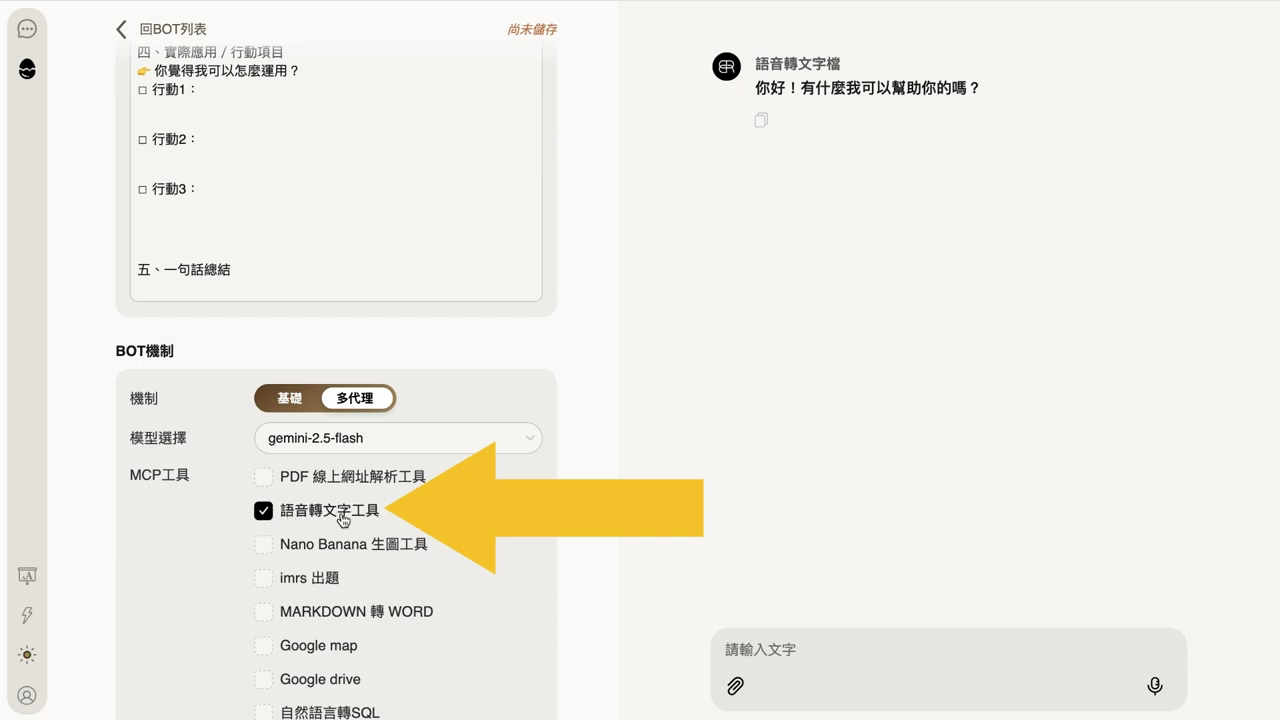
Task: Click the back chevron next to 回BOT列表
Action: pos(121,29)
